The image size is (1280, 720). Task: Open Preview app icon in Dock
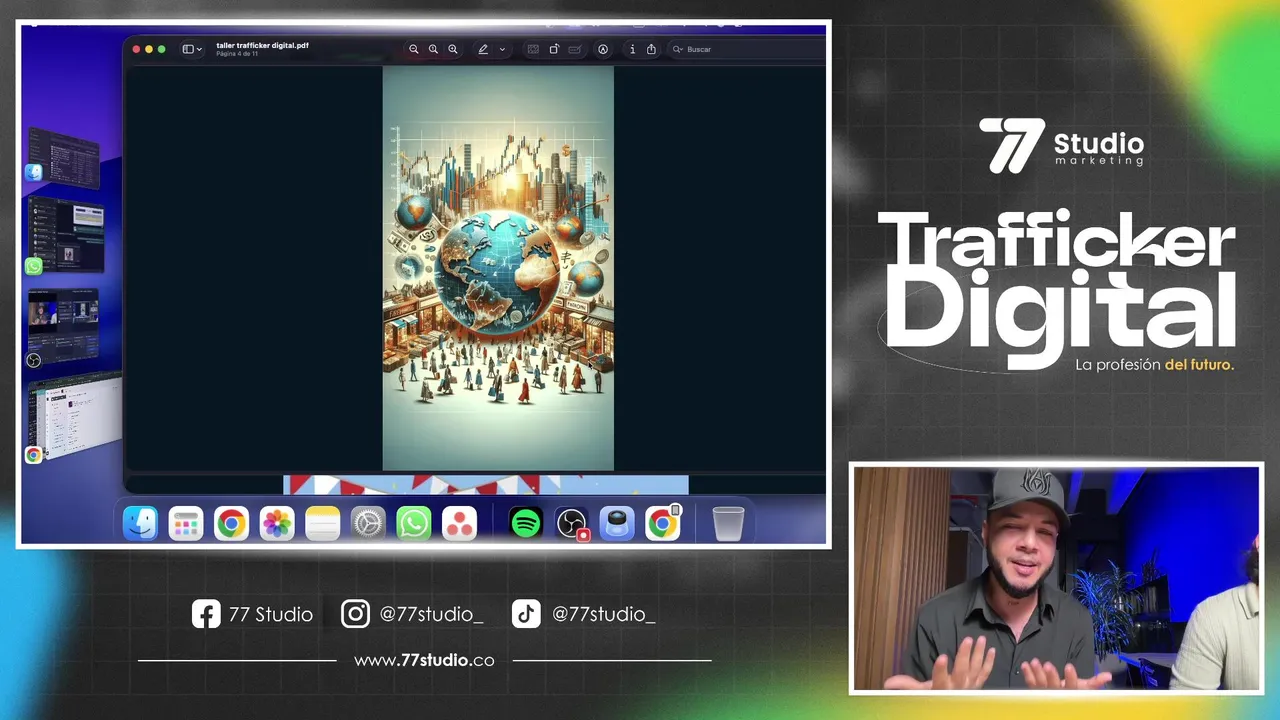tap(617, 523)
